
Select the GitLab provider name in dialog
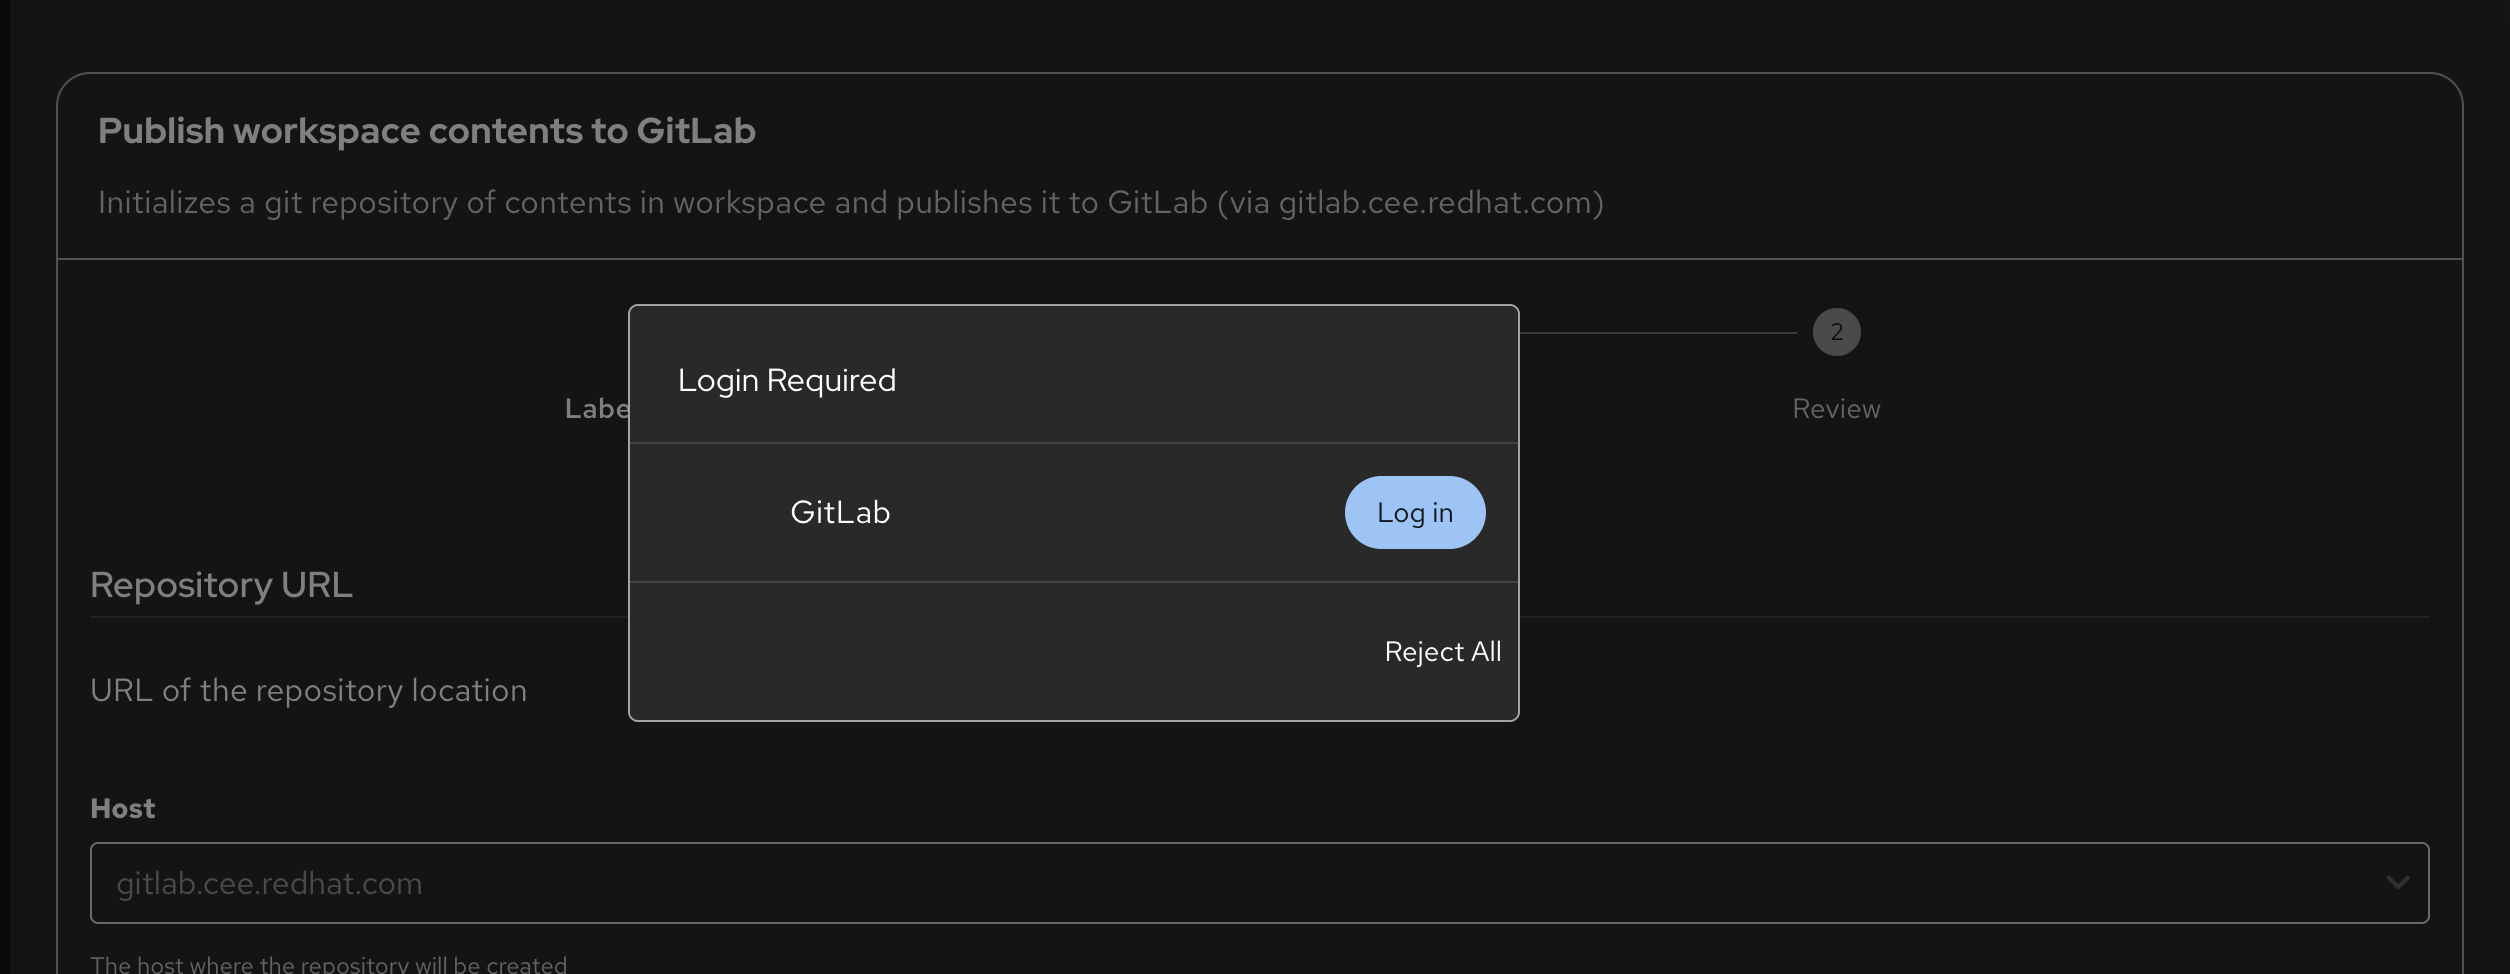pyautogui.click(x=840, y=512)
